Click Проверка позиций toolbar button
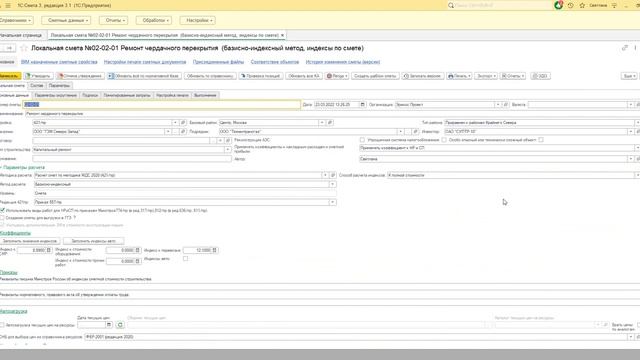Viewport: 640px width, 360px height. 260,76
